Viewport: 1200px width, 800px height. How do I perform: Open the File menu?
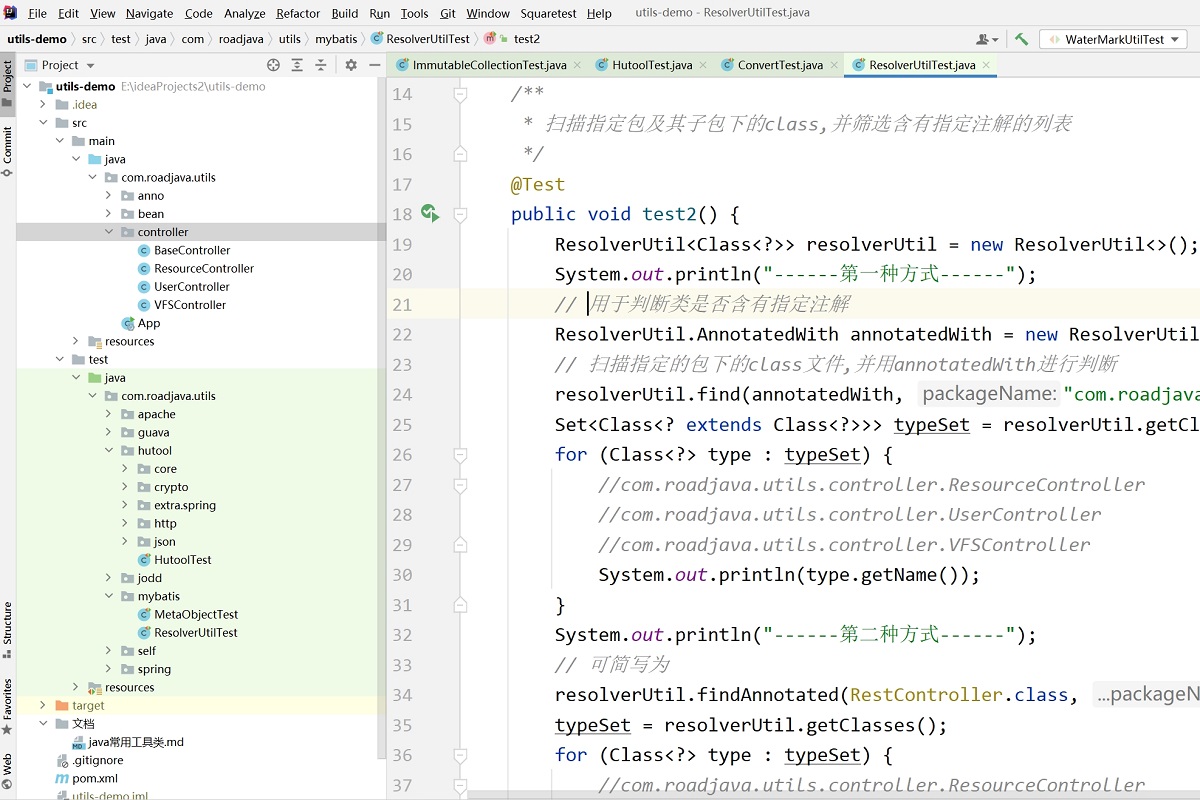[37, 13]
